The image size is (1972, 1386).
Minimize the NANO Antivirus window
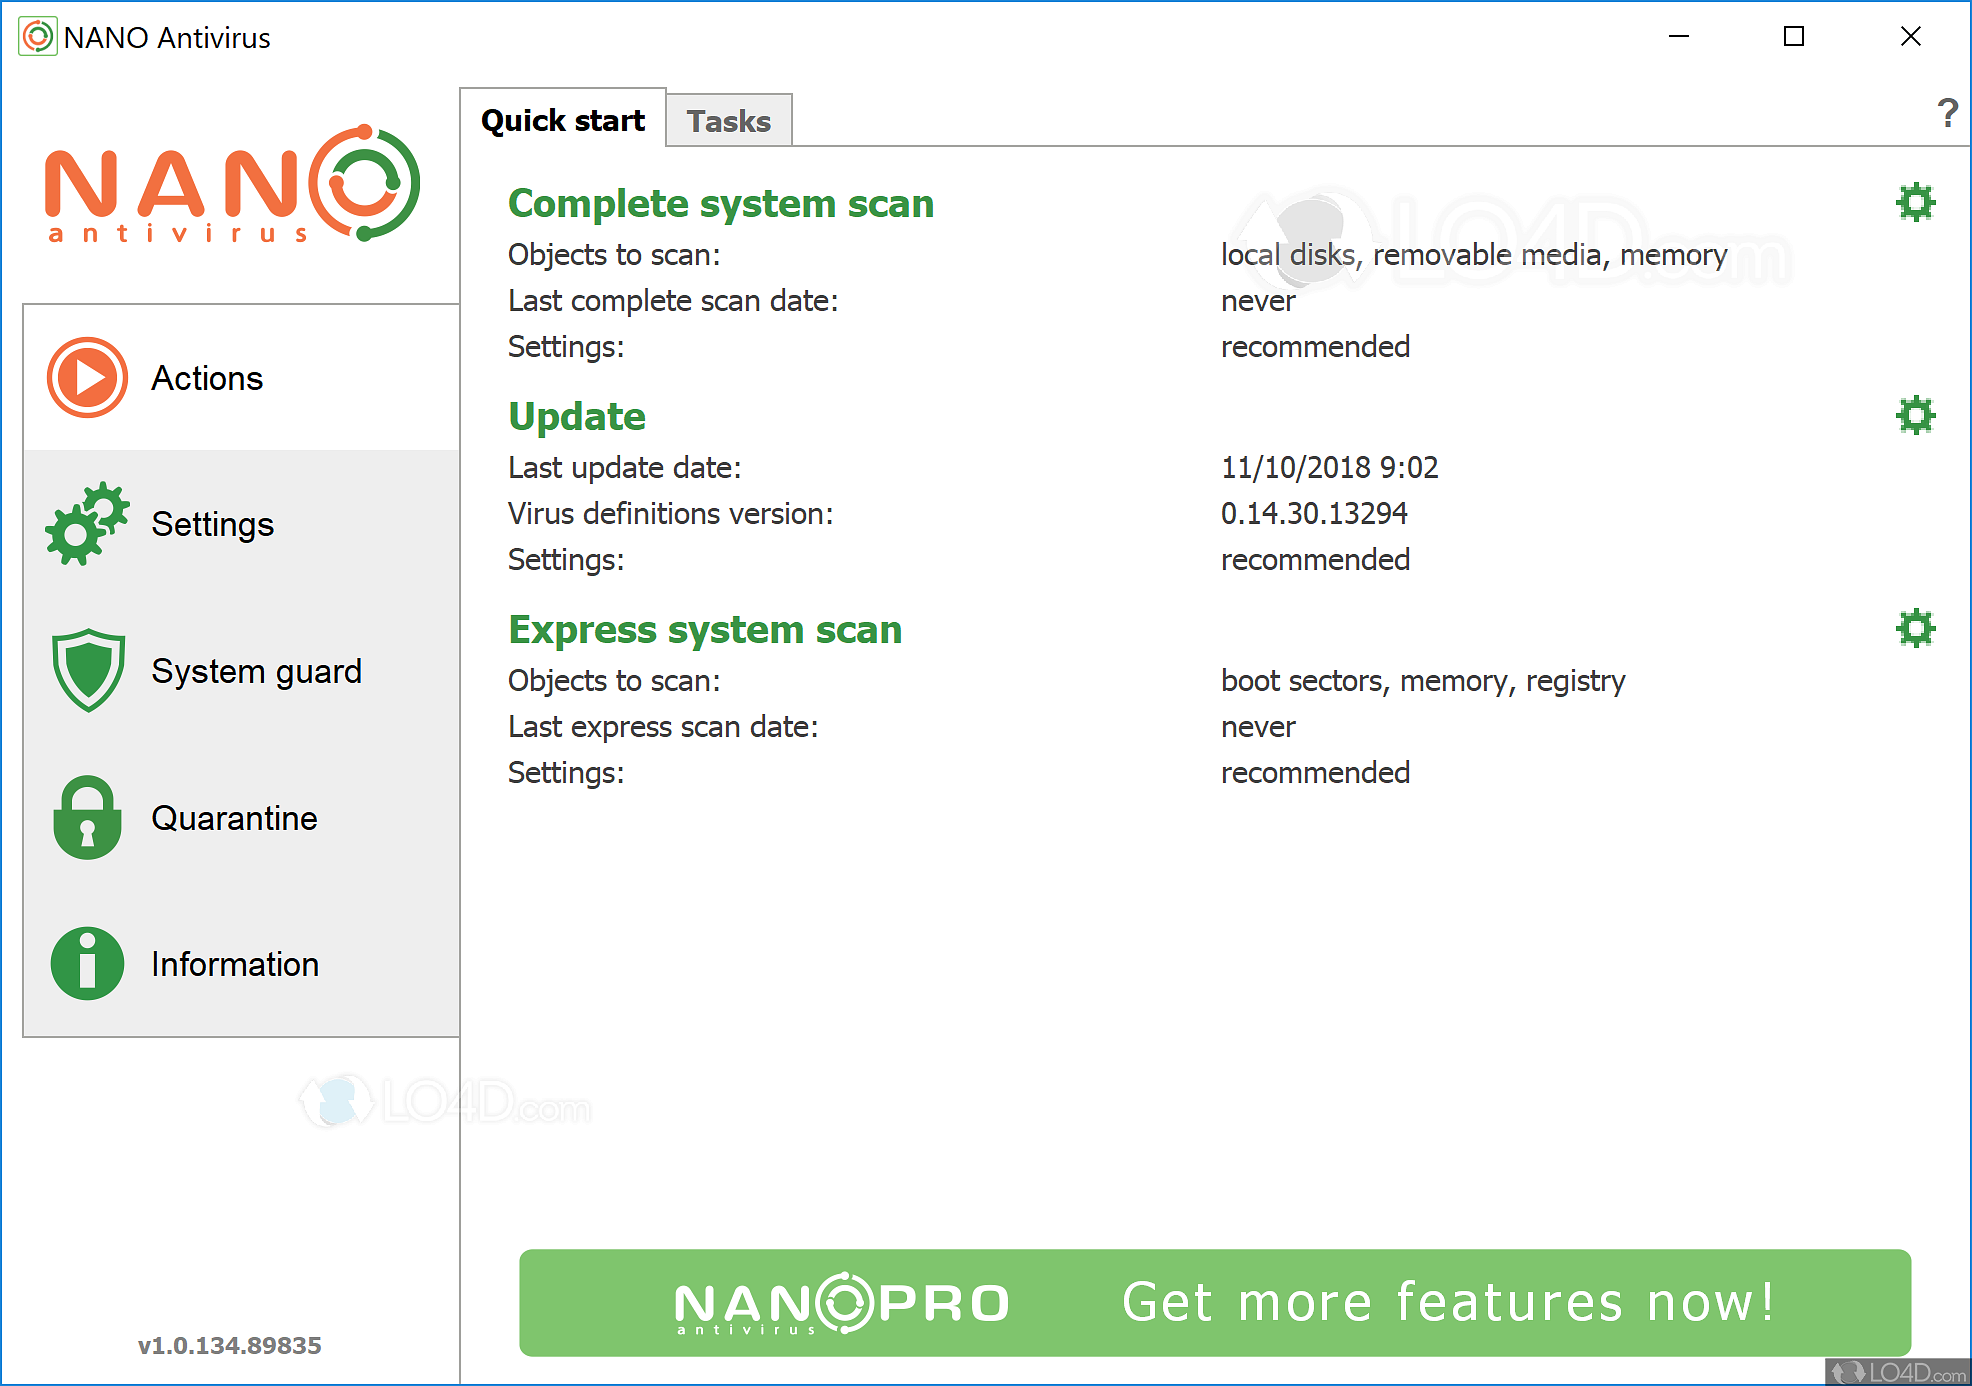[1679, 37]
